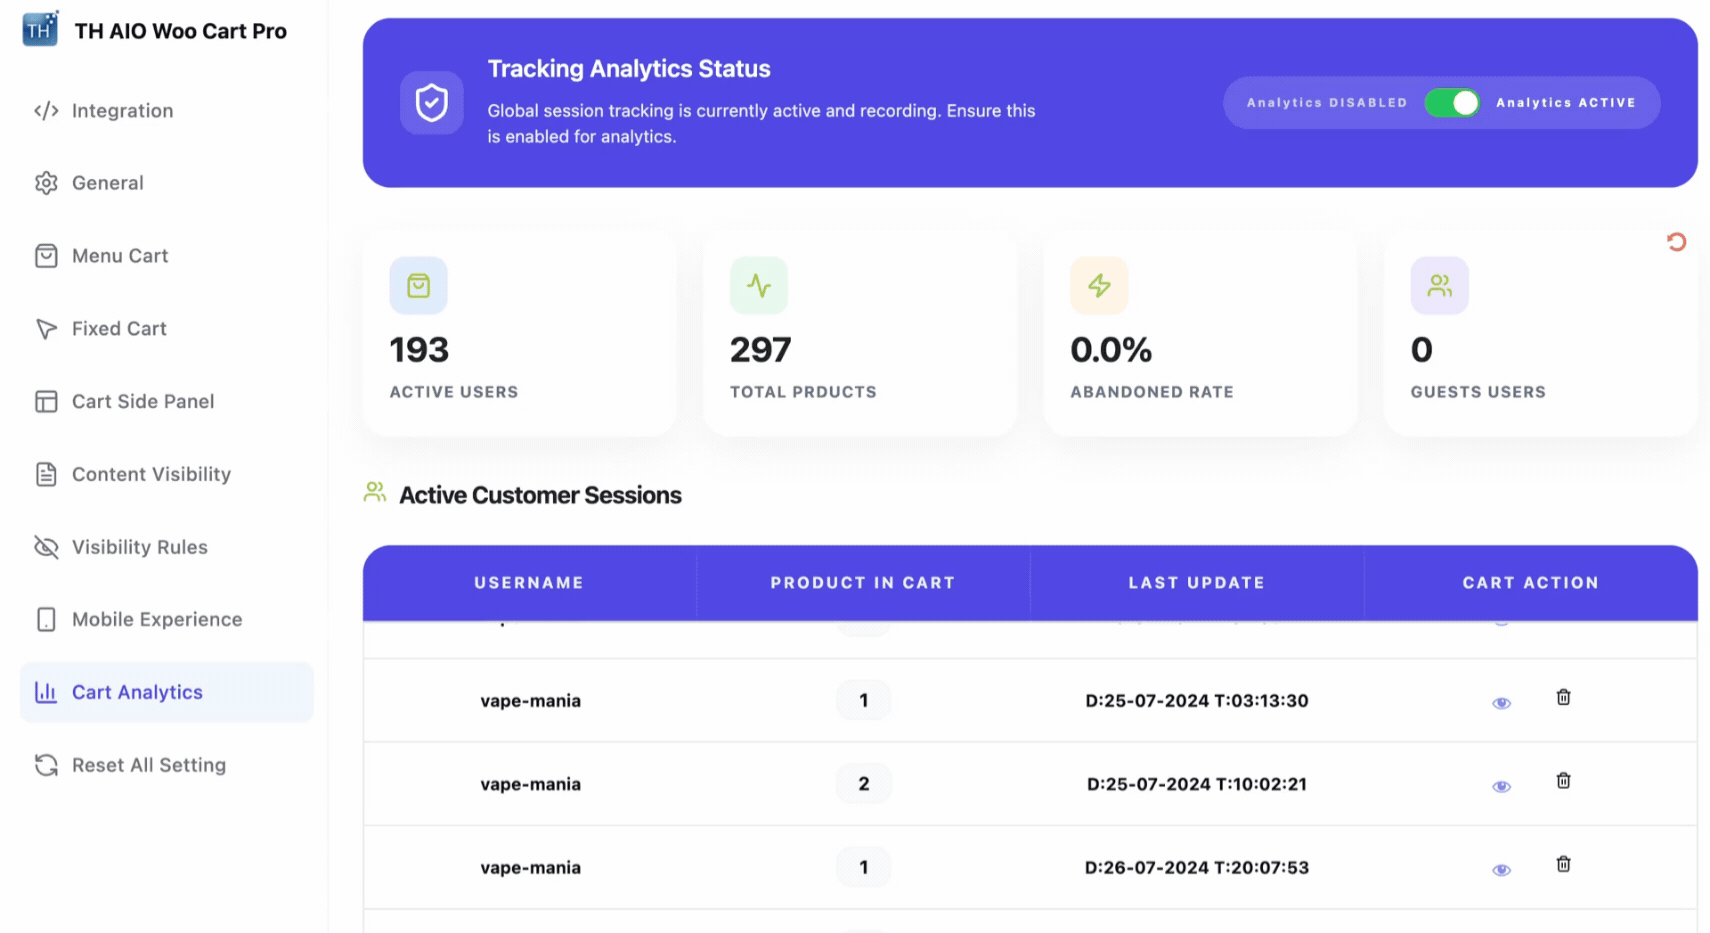Click the TH AIO Woo Cart Pro logo
Image resolution: width=1710 pixels, height=933 pixels.
tap(39, 29)
